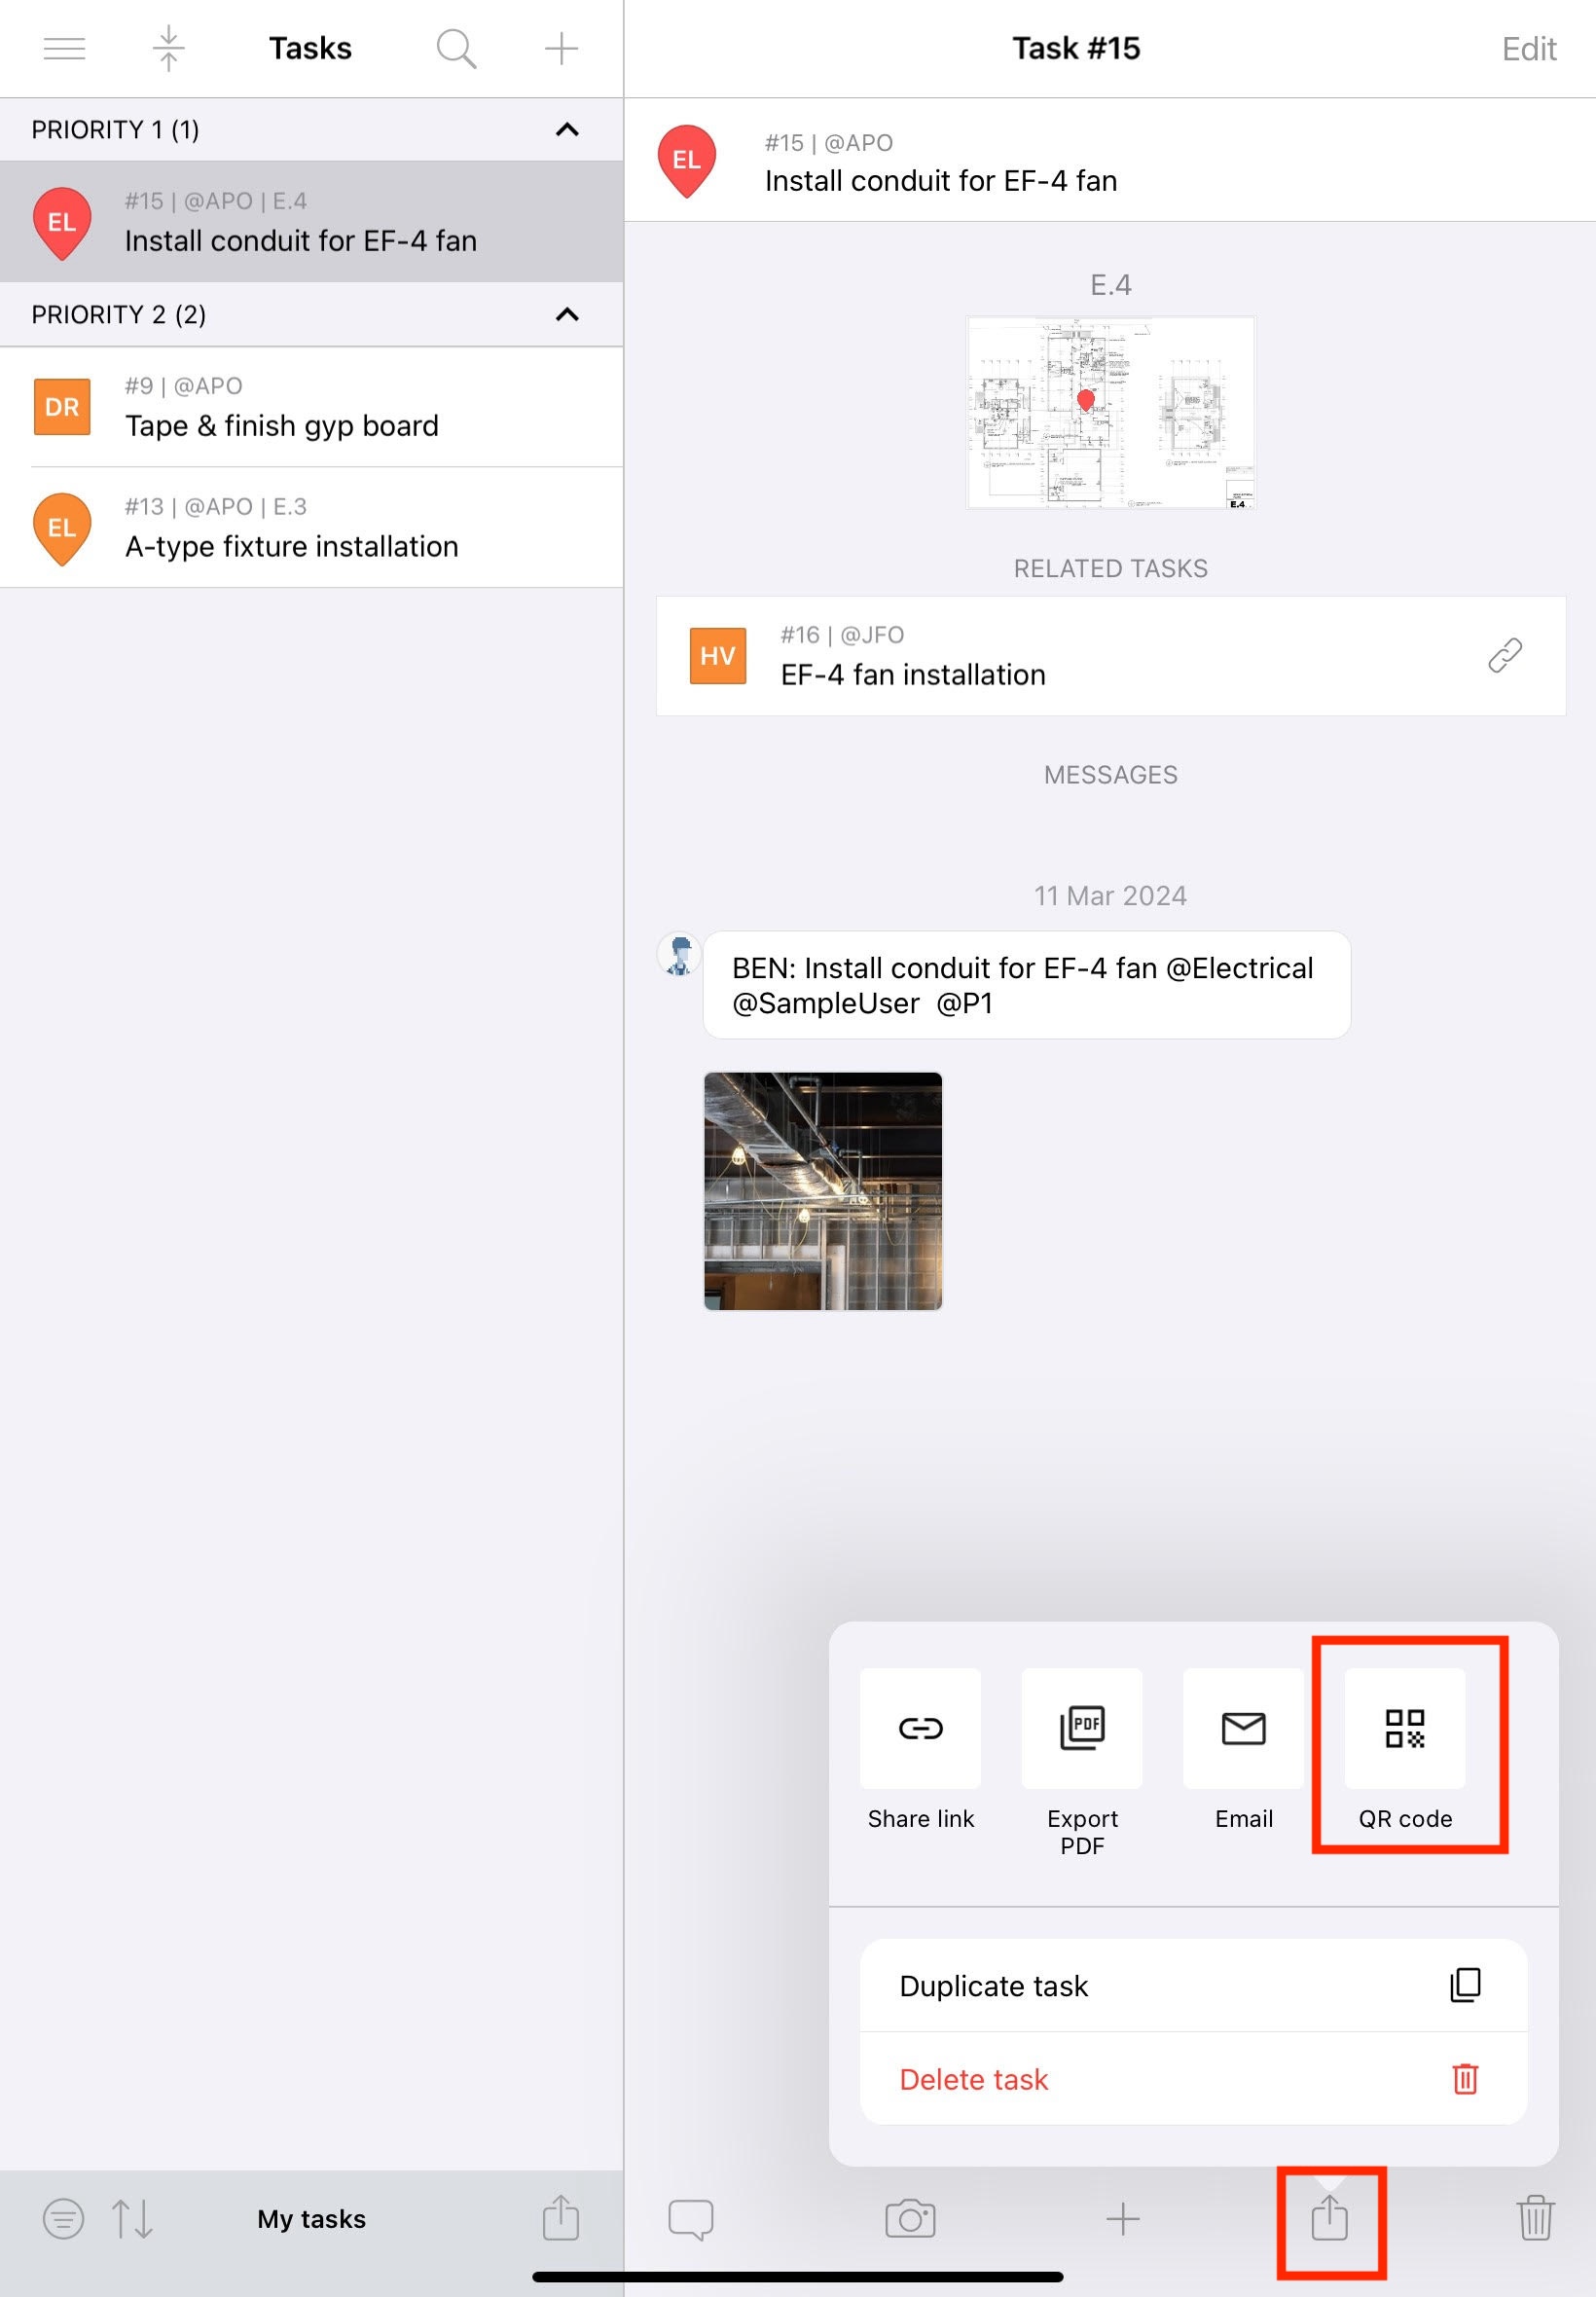Open camera to add photo
The width and height of the screenshot is (1596, 2297).
click(x=909, y=2219)
